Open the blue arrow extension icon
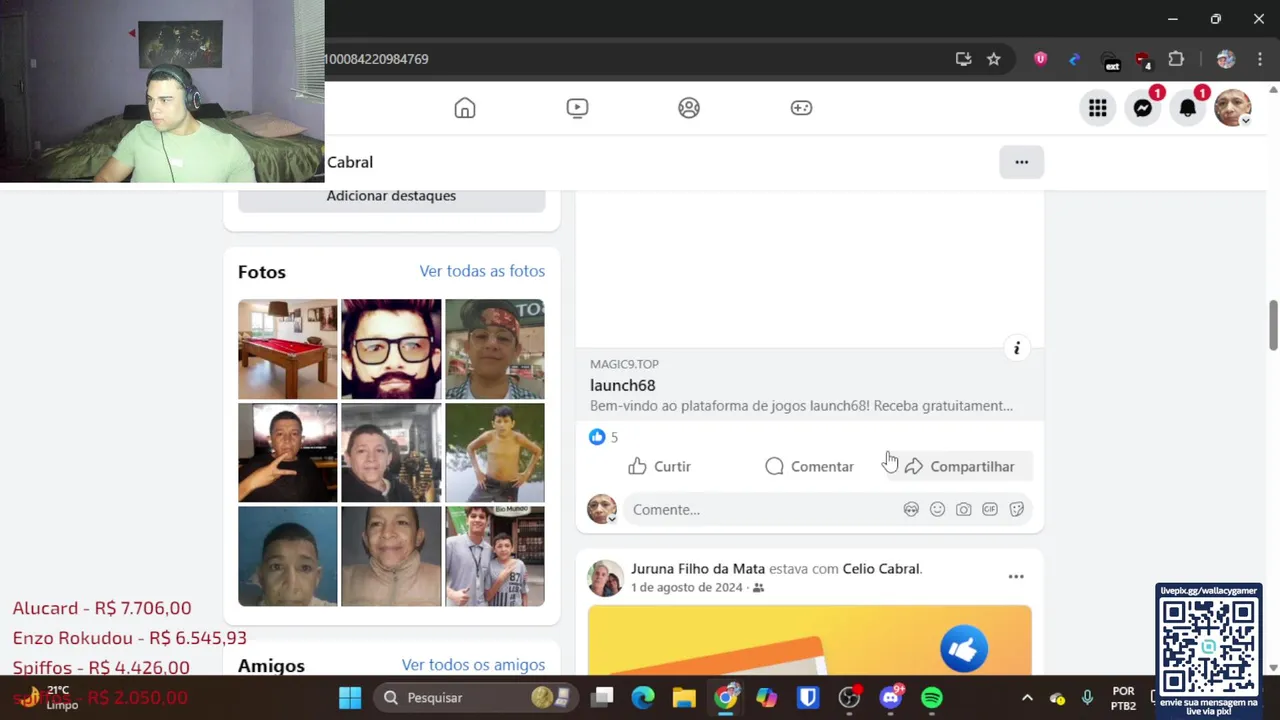This screenshot has width=1280, height=720. (1075, 59)
